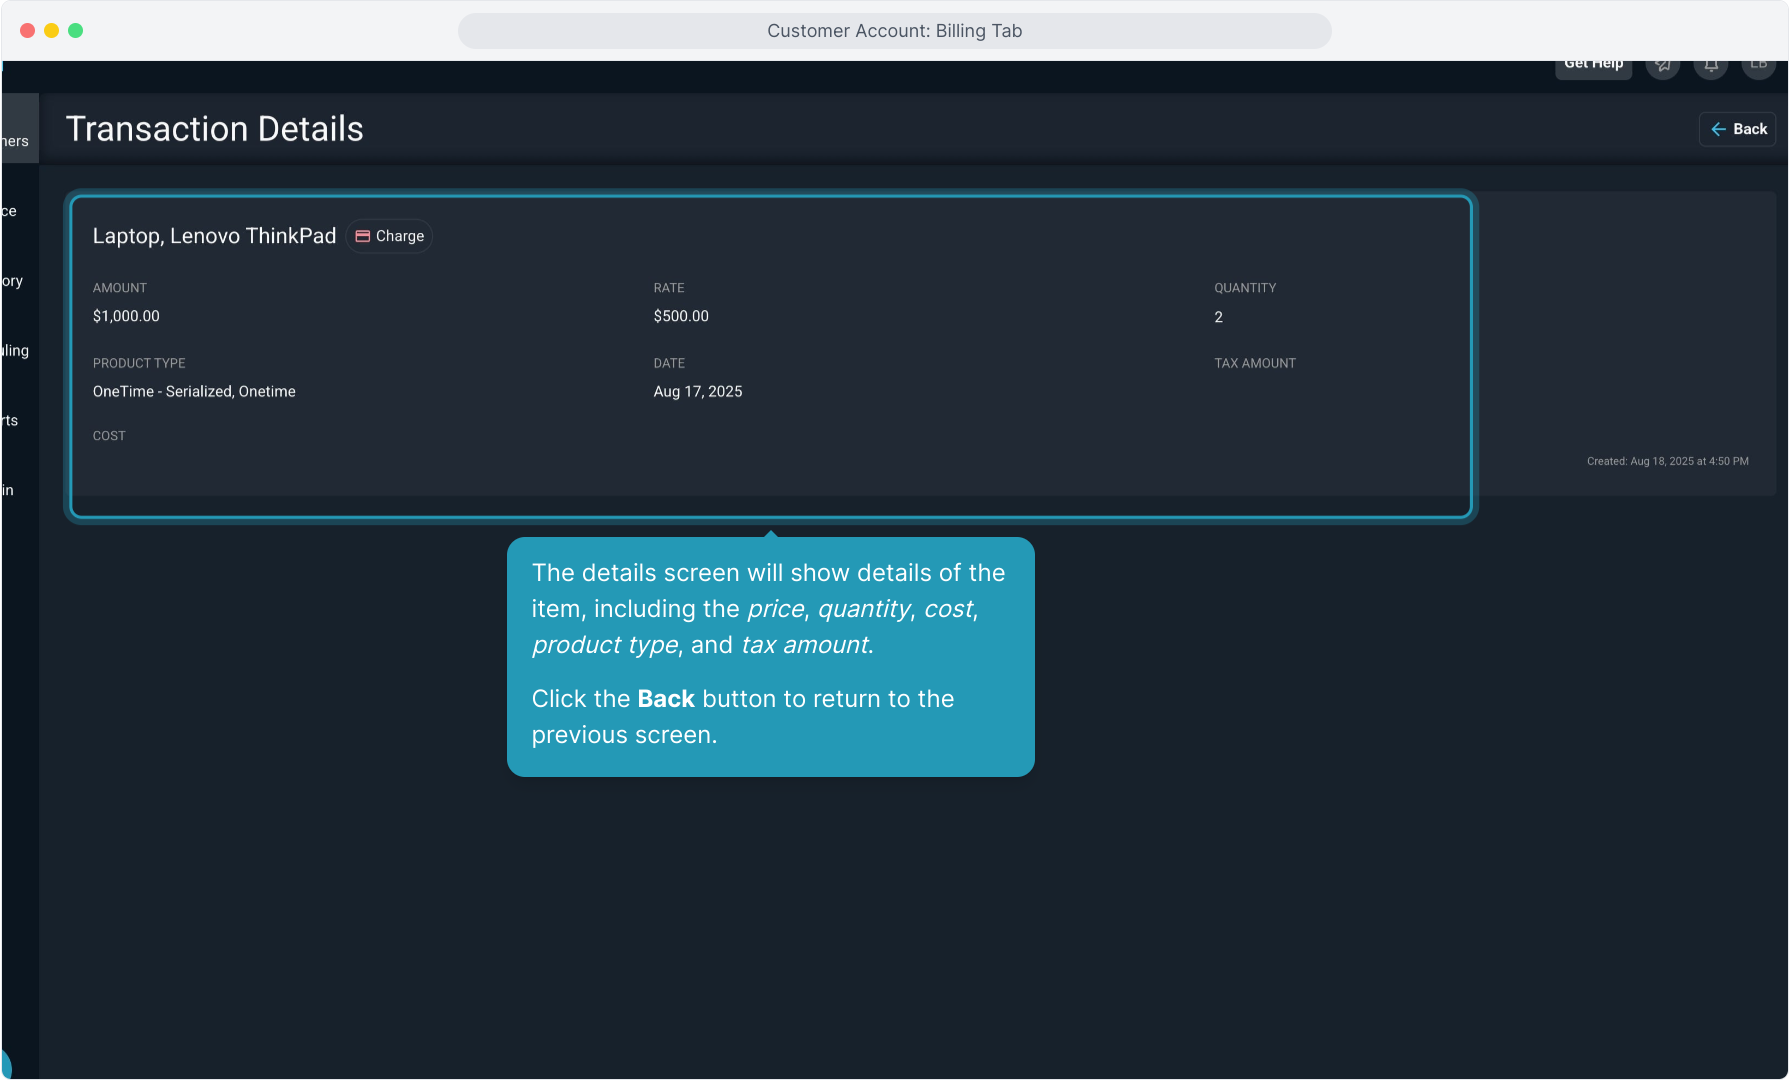The width and height of the screenshot is (1790, 1080).
Task: Click the Back button
Action: pos(1738,129)
